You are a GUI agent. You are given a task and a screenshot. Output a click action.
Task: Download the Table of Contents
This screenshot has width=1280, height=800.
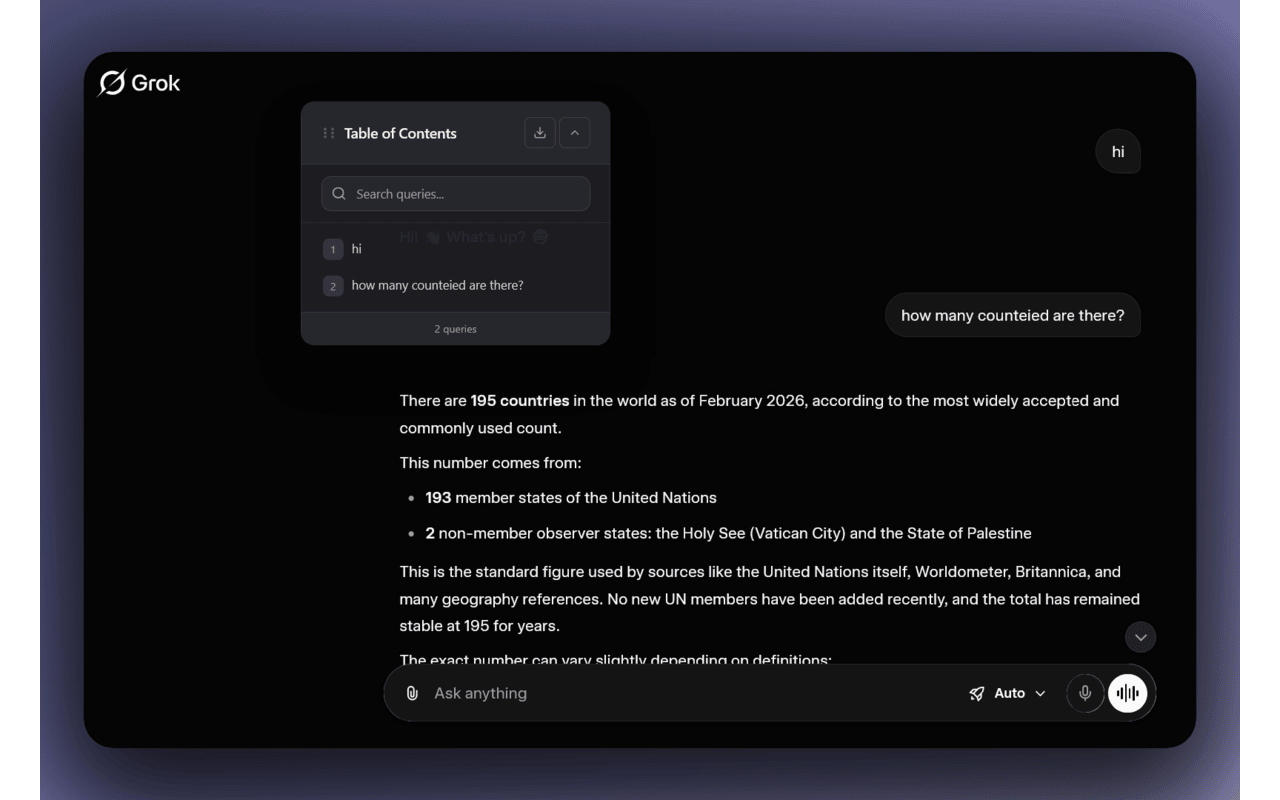[x=540, y=133]
